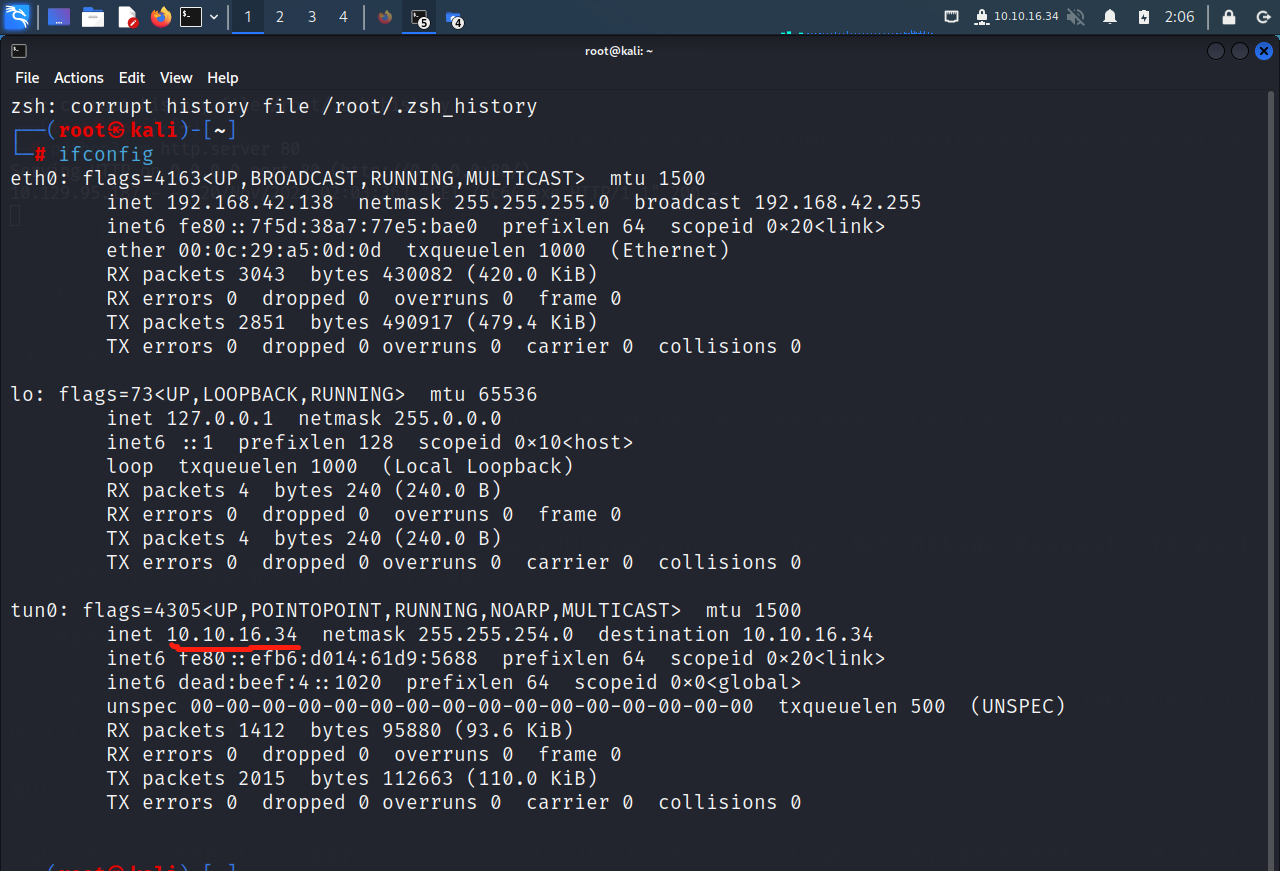Click the 'tun0:' interface name
This screenshot has height=871, width=1280.
coord(41,610)
